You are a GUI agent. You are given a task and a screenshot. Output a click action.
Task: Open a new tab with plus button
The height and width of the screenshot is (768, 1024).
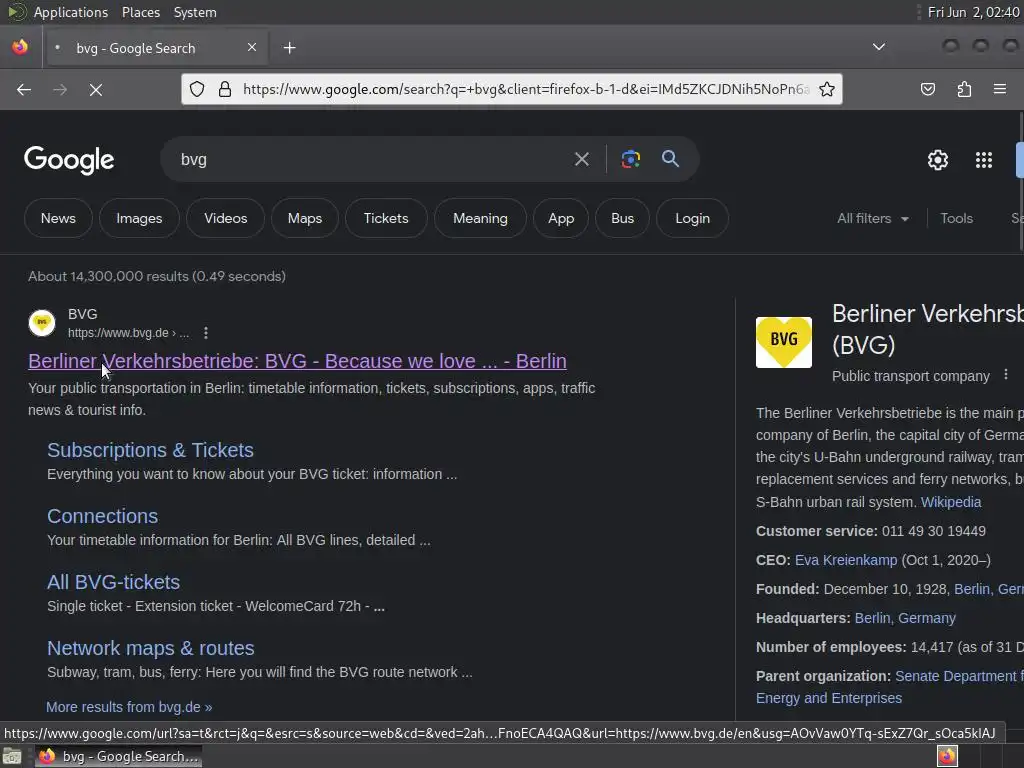[x=289, y=48]
